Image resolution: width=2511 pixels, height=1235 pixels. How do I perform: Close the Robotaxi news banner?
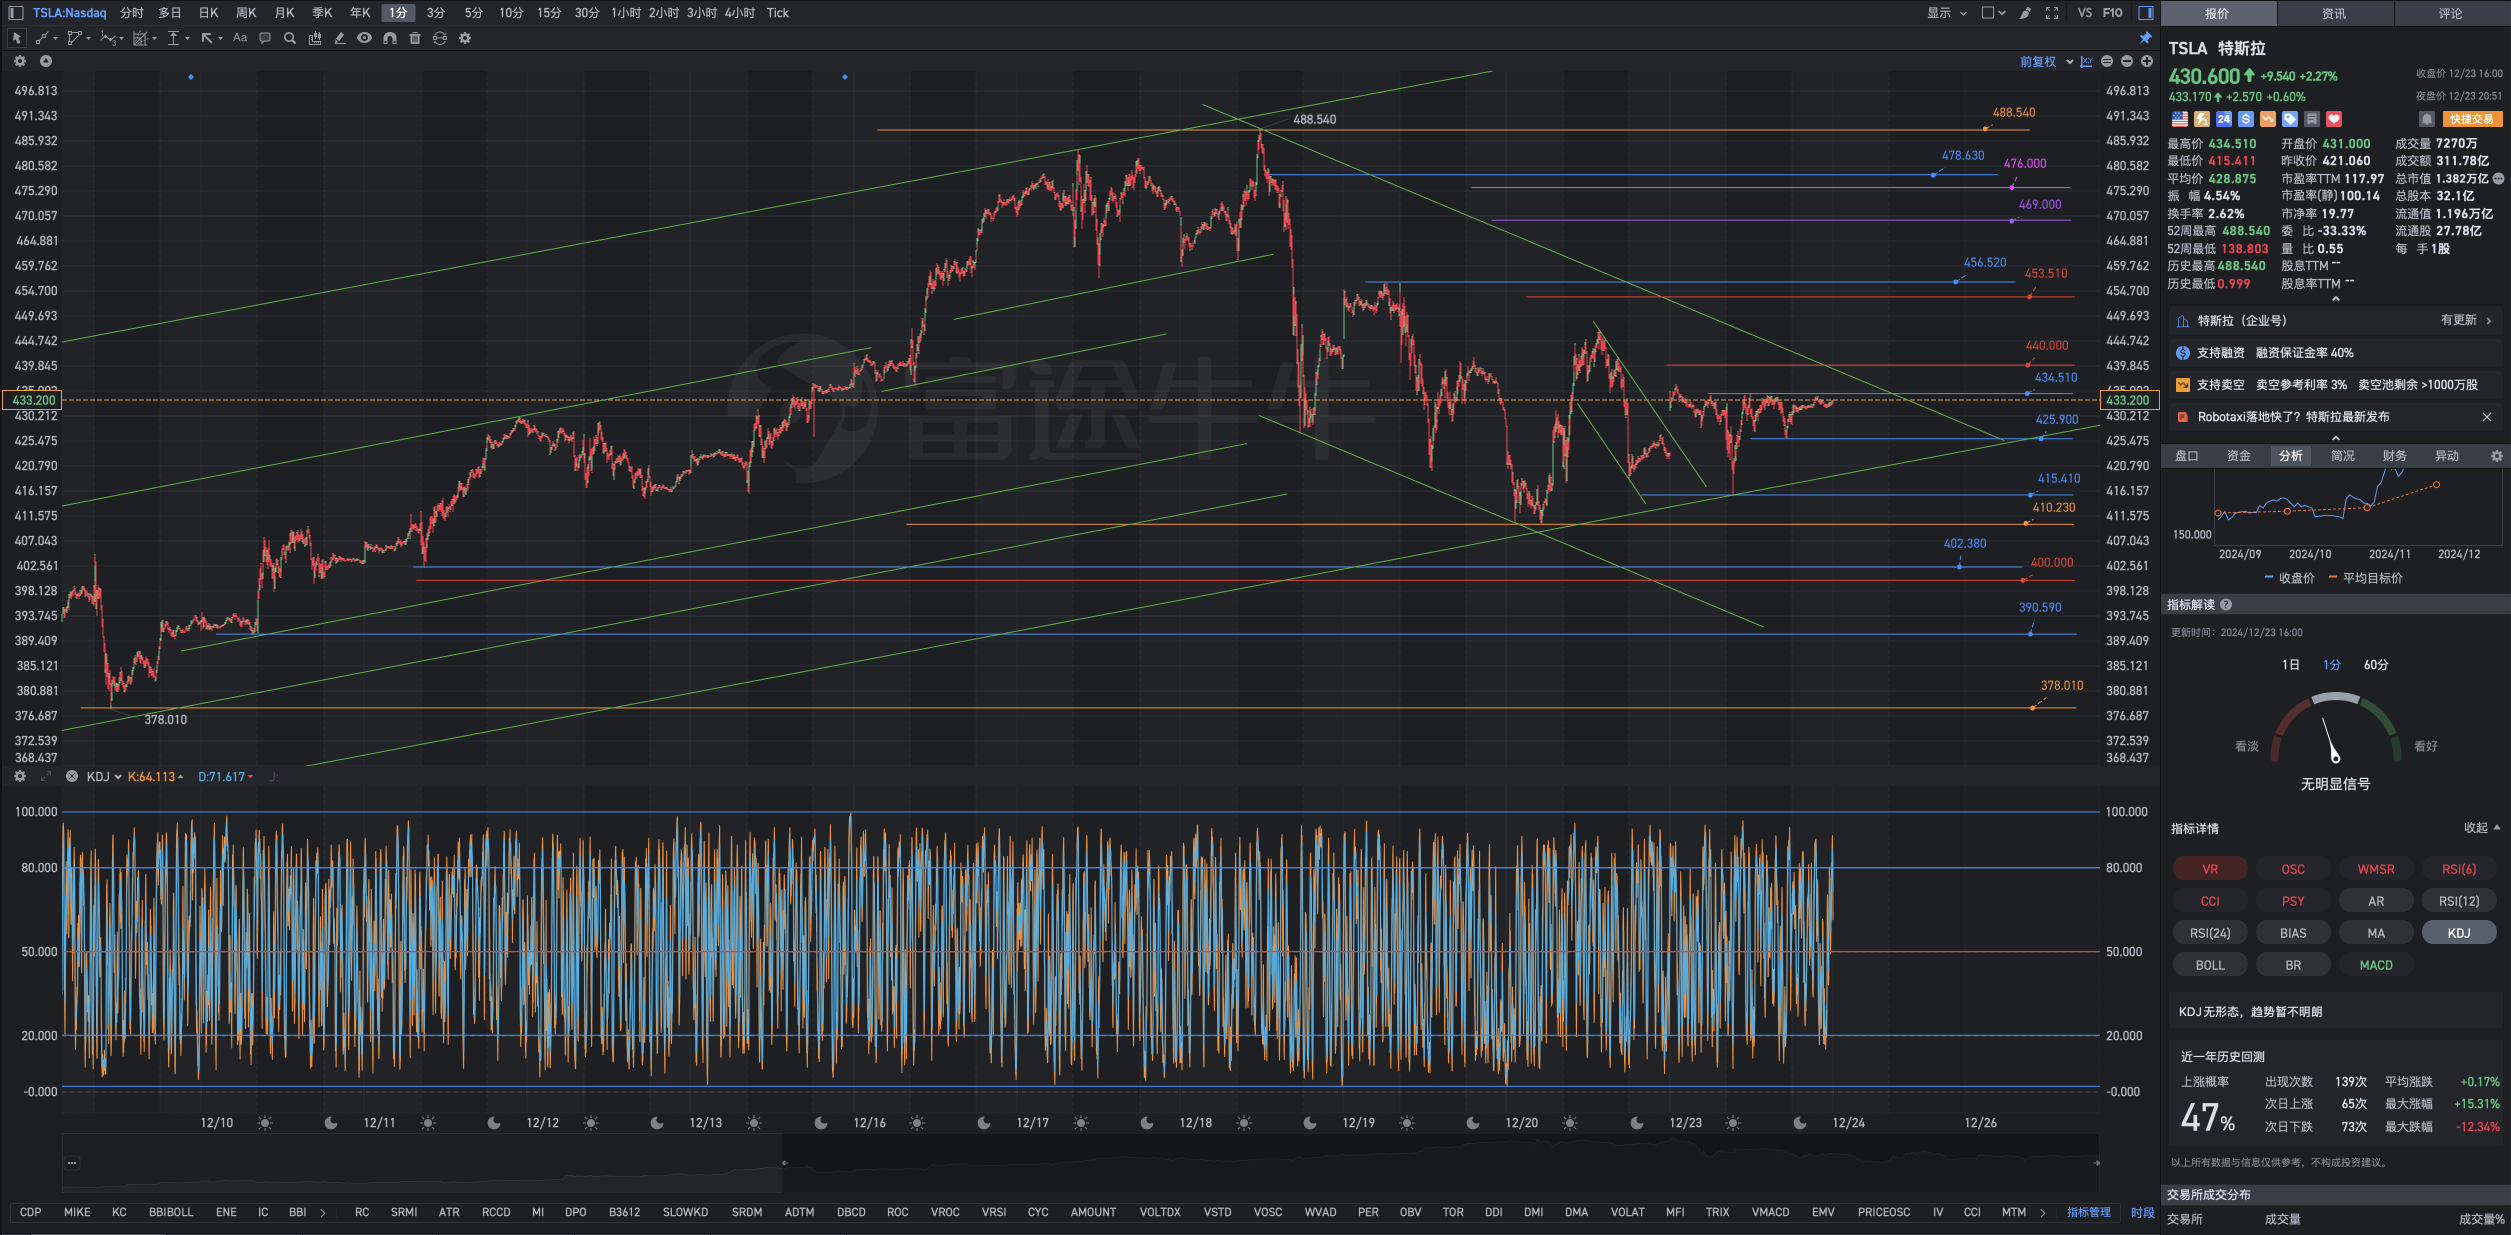point(2487,417)
